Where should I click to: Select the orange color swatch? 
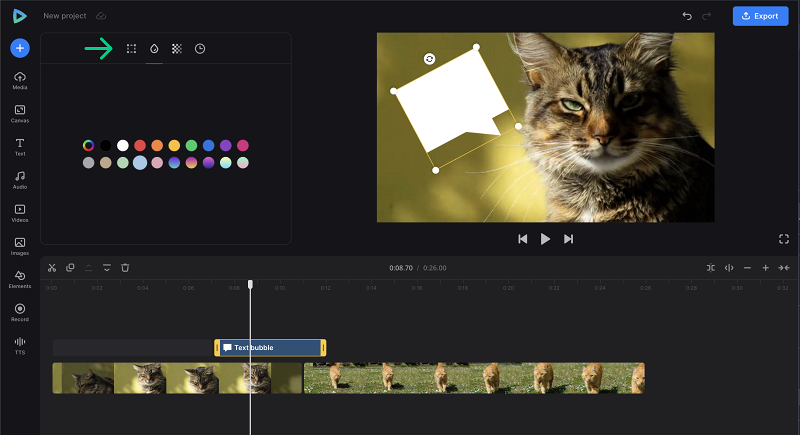click(157, 145)
